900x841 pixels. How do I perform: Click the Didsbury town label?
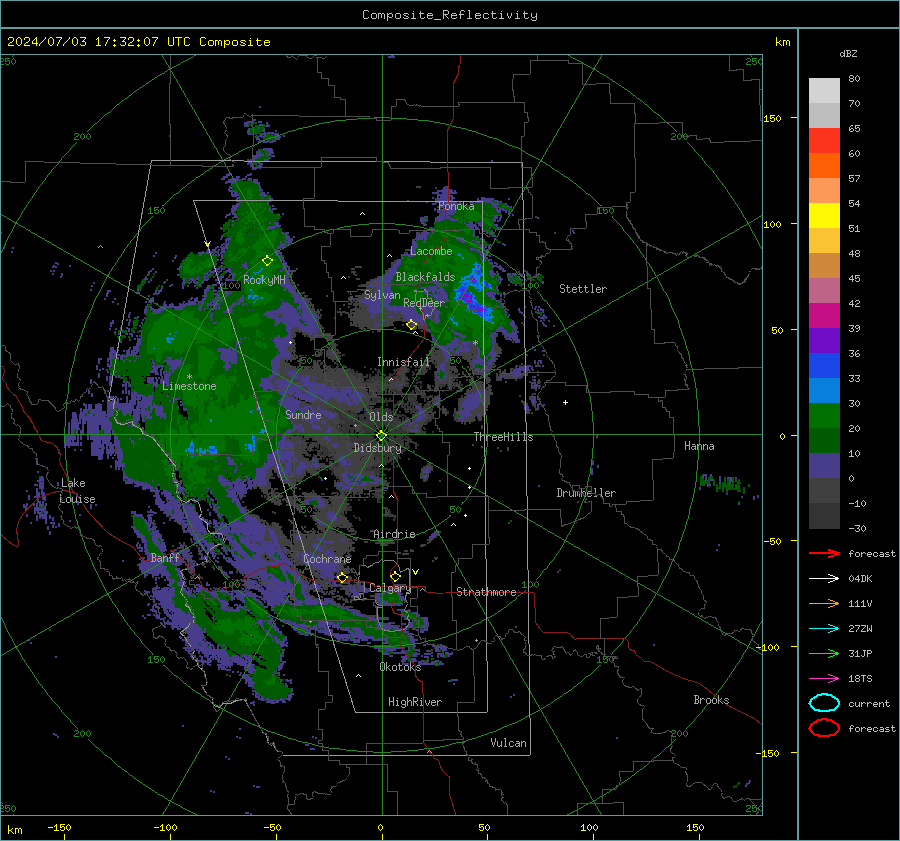coord(378,448)
